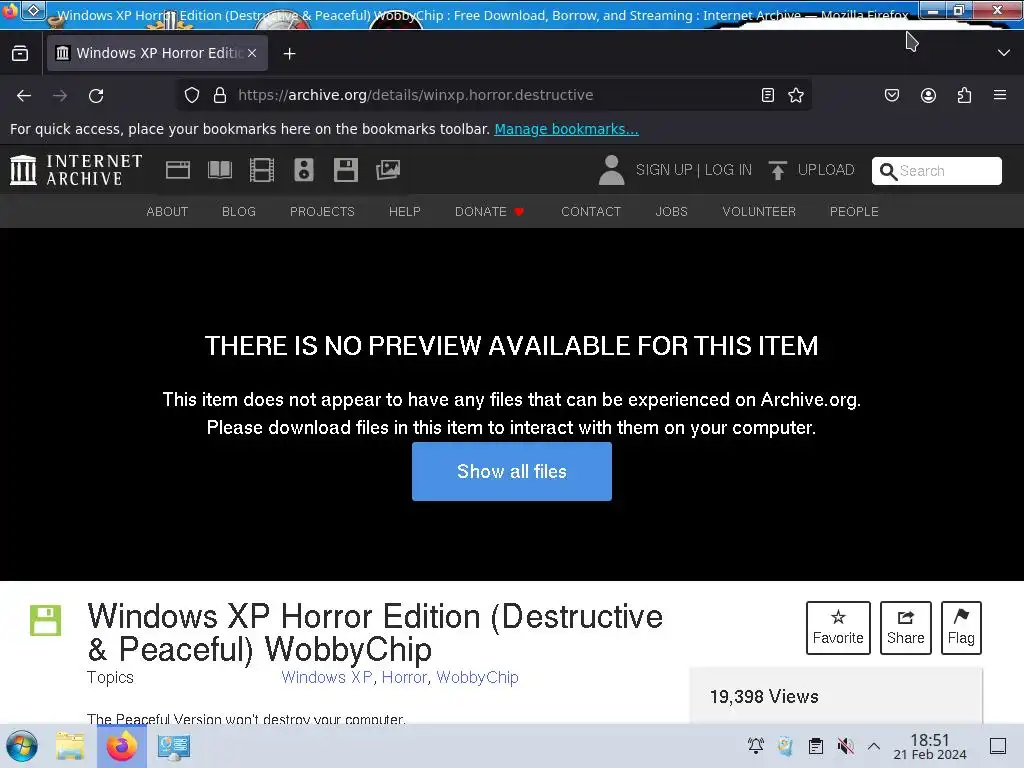List all tabs with the chevron

(x=1003, y=53)
